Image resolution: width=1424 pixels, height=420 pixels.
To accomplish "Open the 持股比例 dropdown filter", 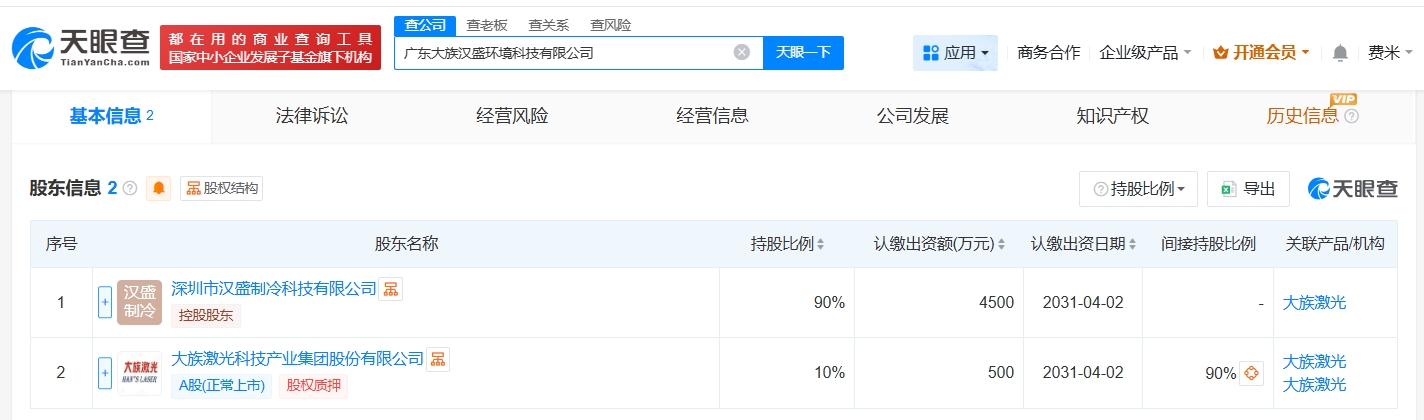I will 1138,188.
